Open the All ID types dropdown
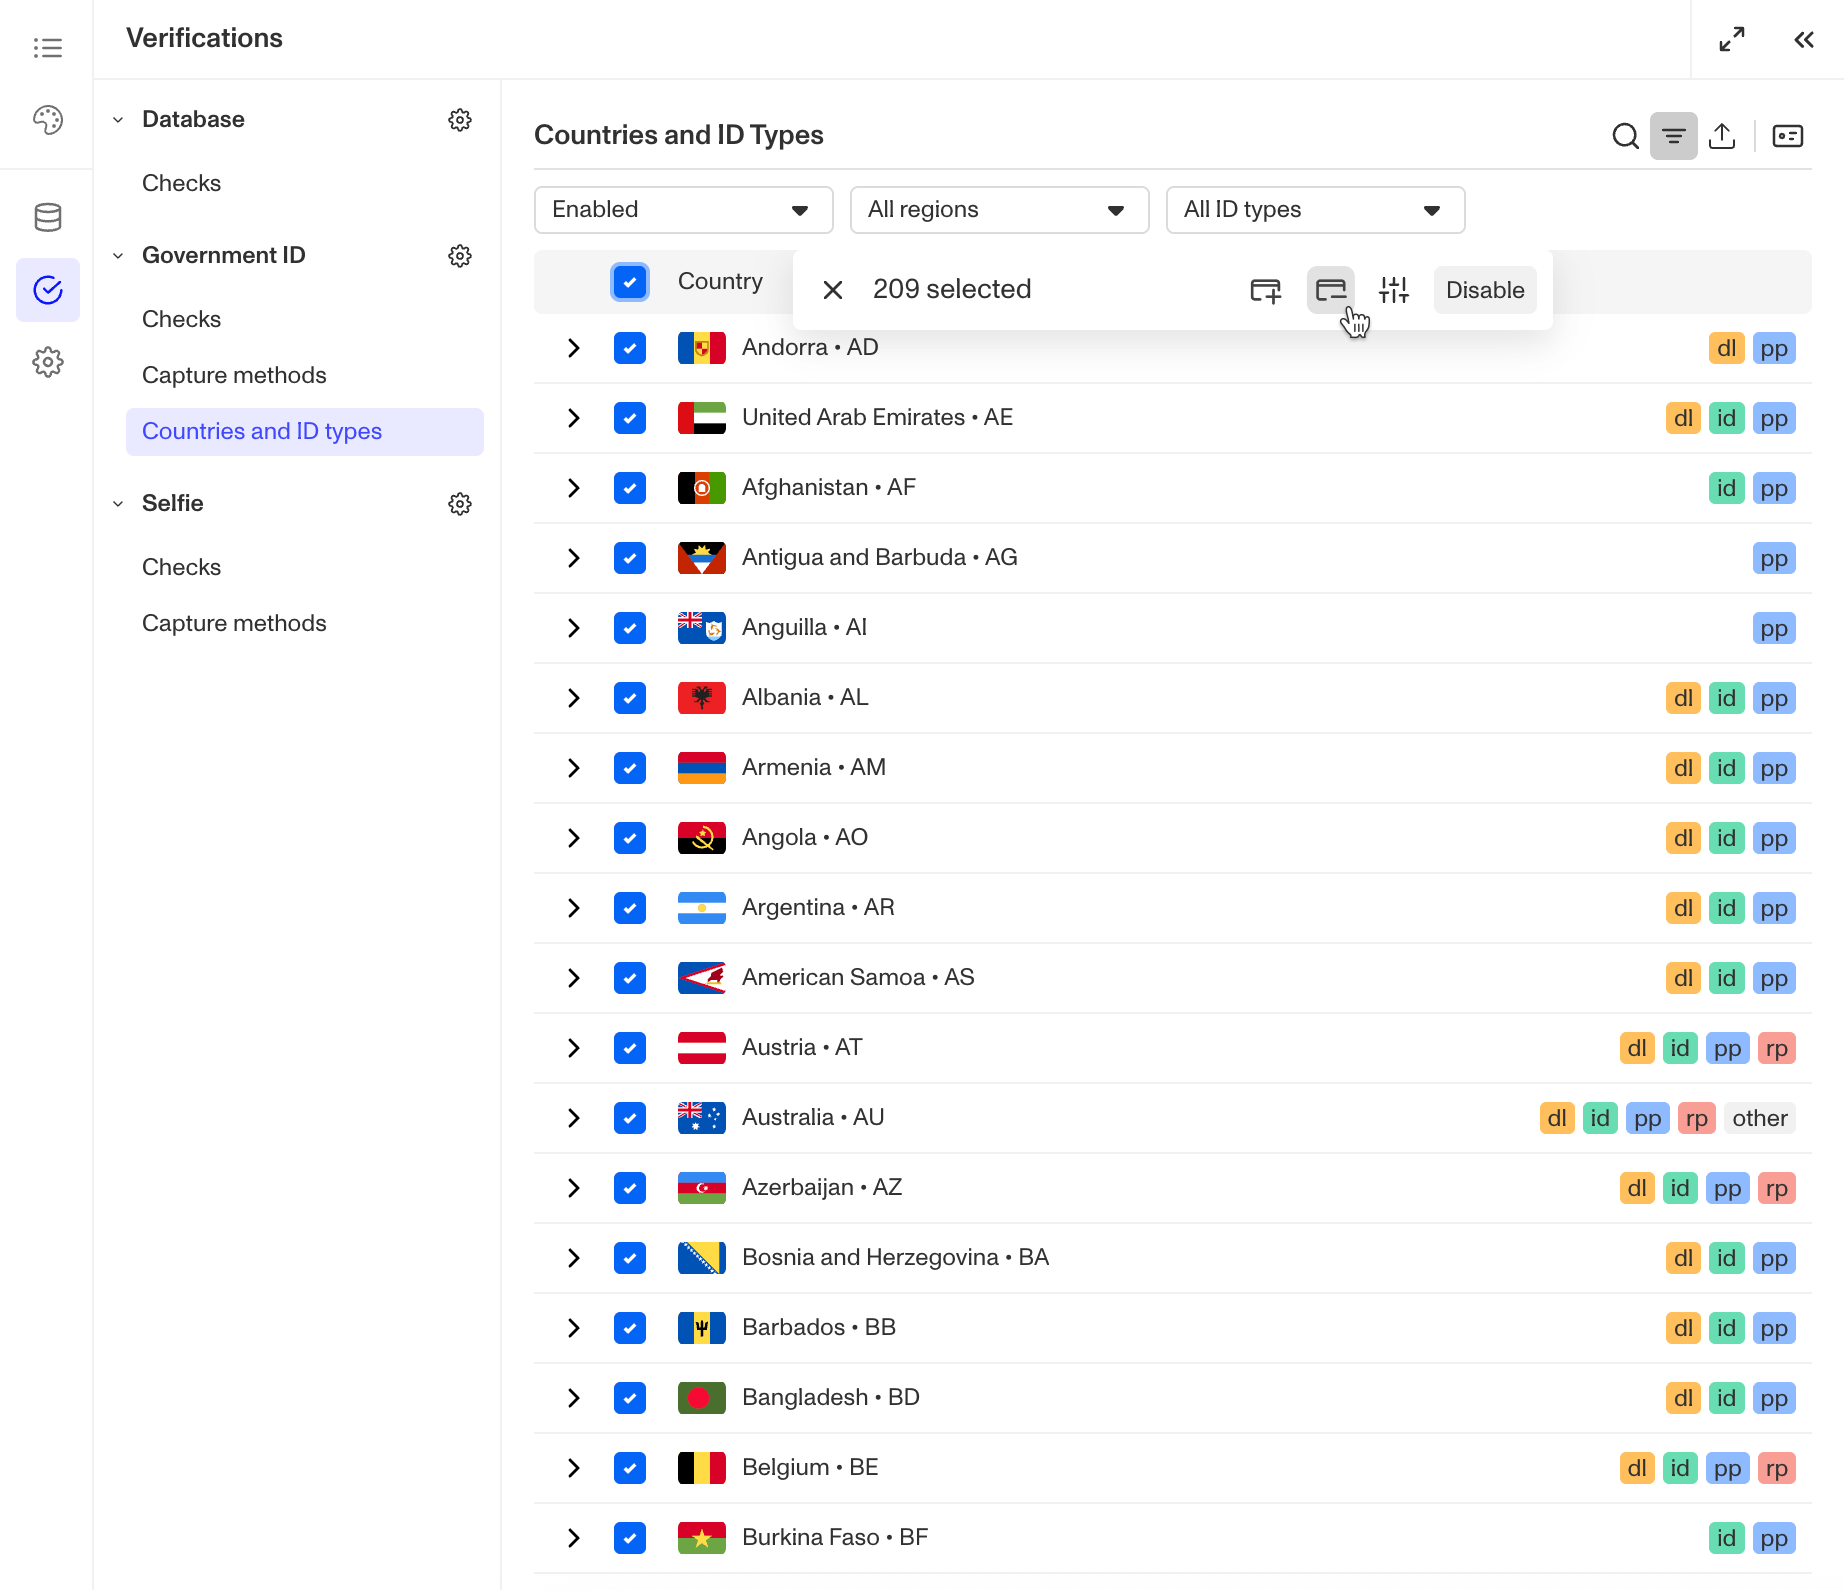The width and height of the screenshot is (1844, 1590). point(1316,210)
